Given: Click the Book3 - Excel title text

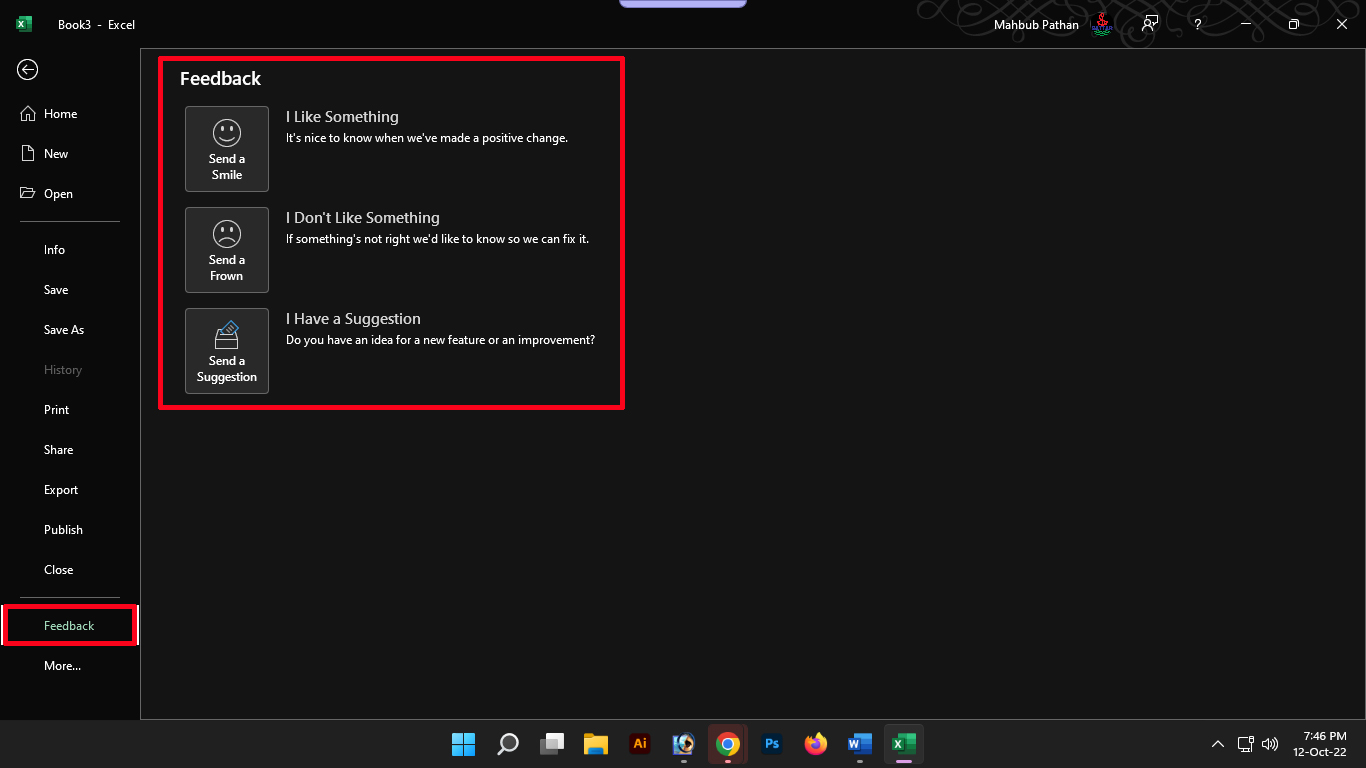Looking at the screenshot, I should [x=96, y=24].
